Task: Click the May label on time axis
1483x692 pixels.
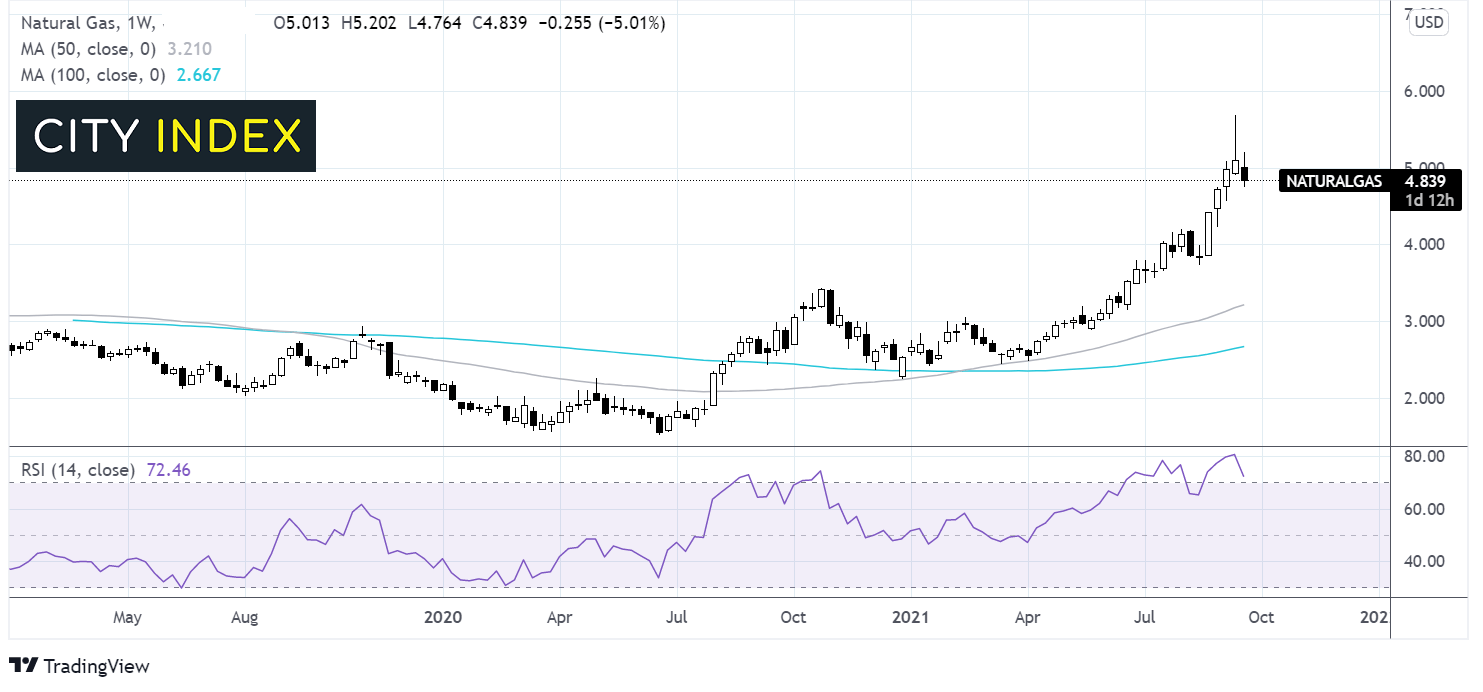Action: point(127,617)
